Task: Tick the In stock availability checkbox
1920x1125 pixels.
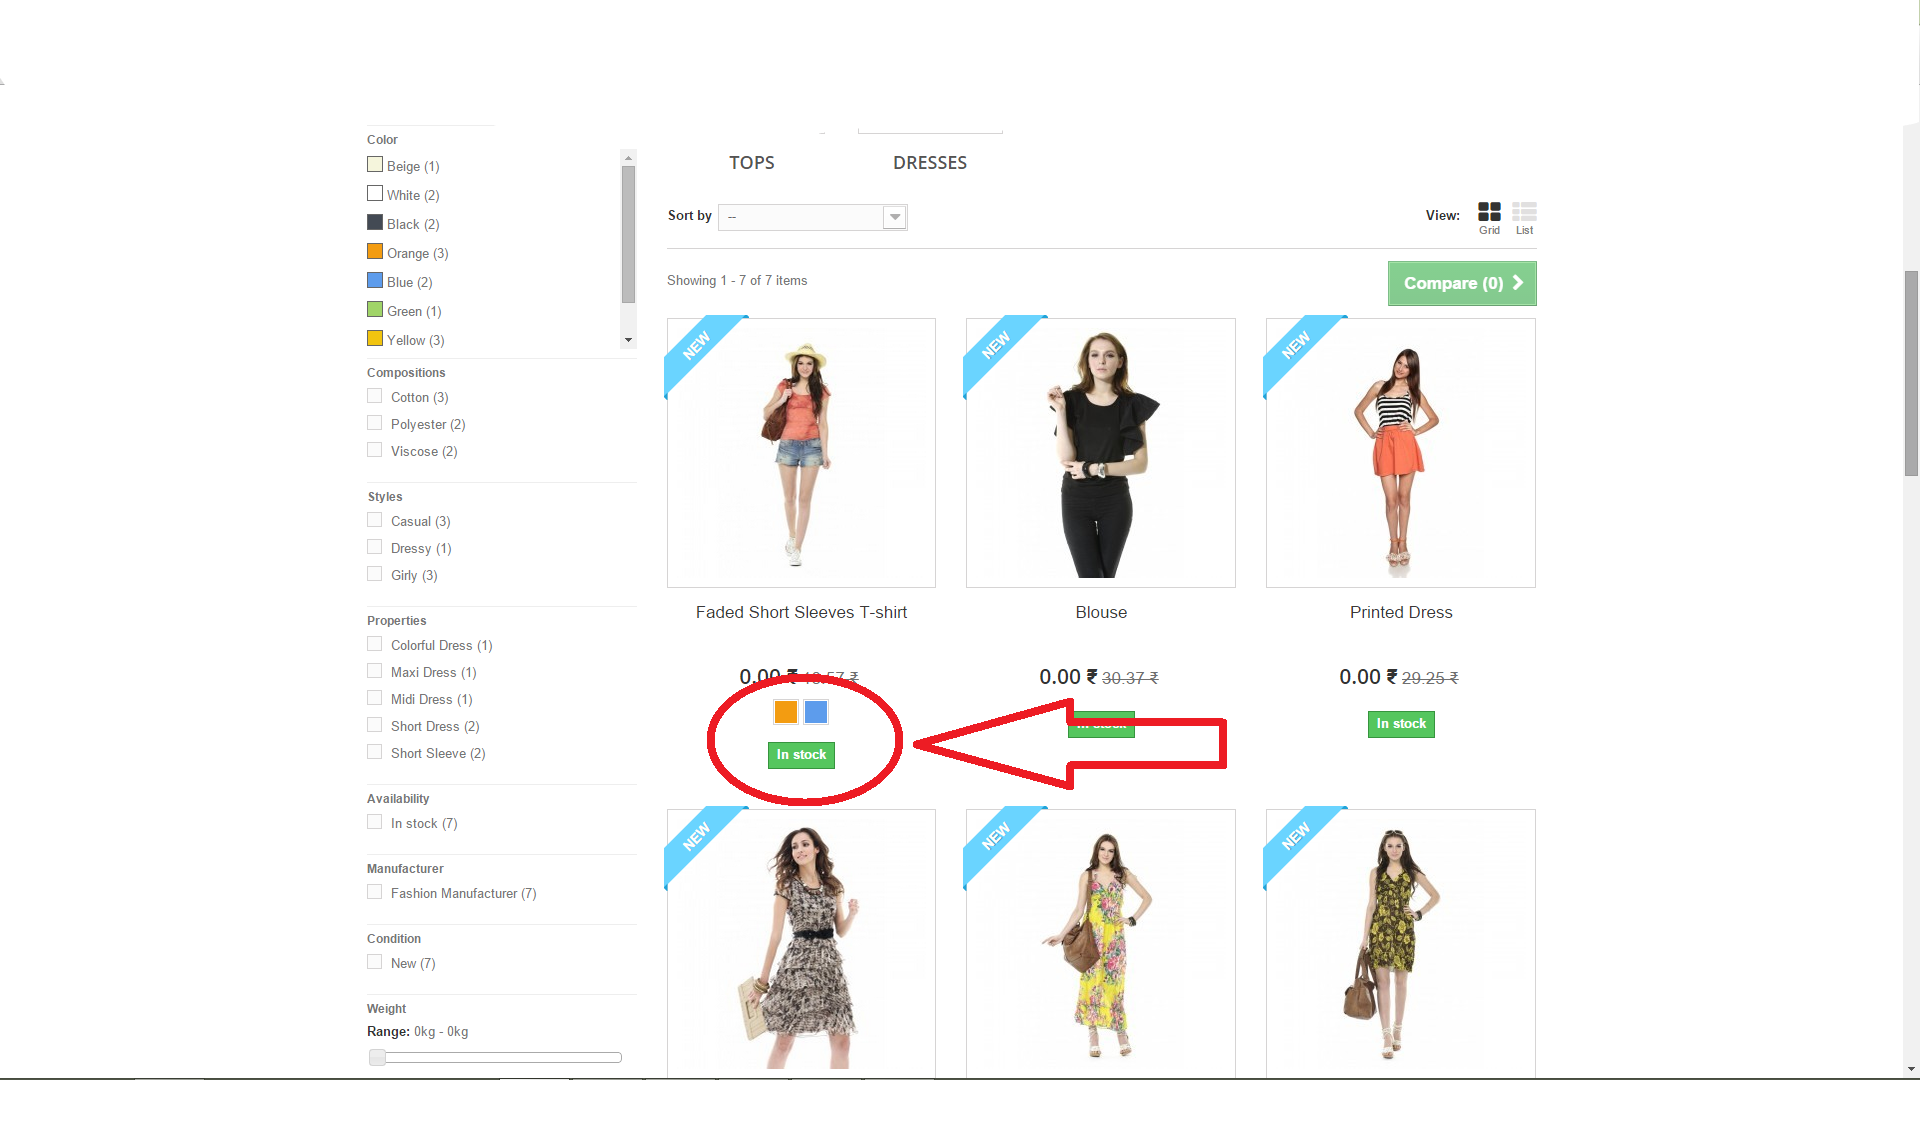Action: (375, 823)
